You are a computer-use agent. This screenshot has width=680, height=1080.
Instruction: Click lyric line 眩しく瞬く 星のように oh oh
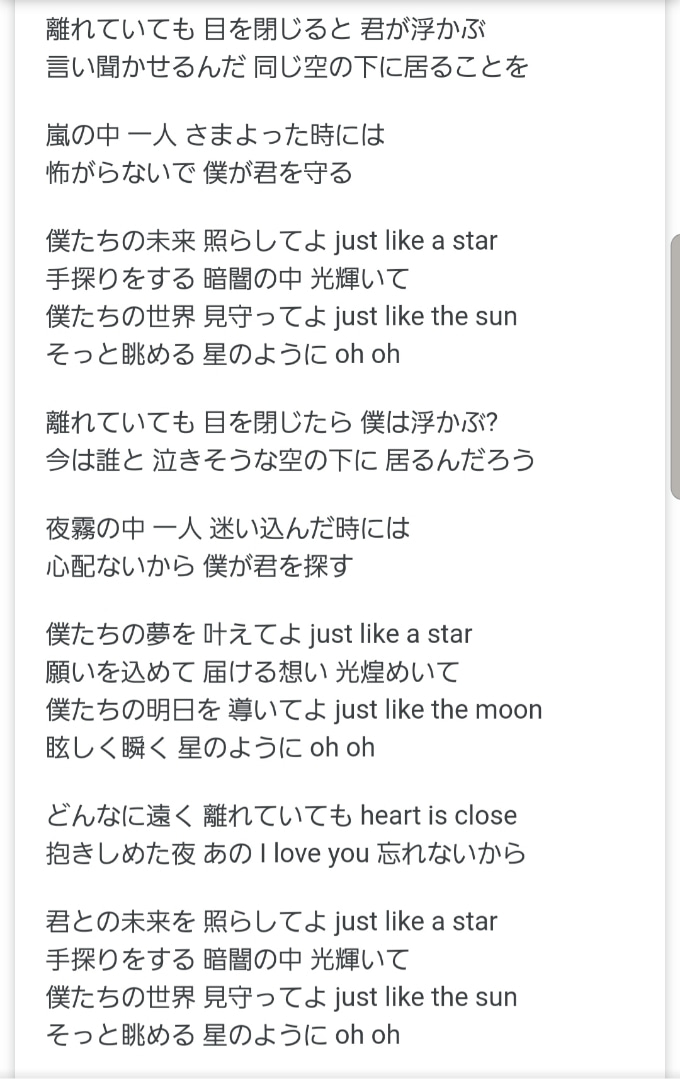click(210, 747)
